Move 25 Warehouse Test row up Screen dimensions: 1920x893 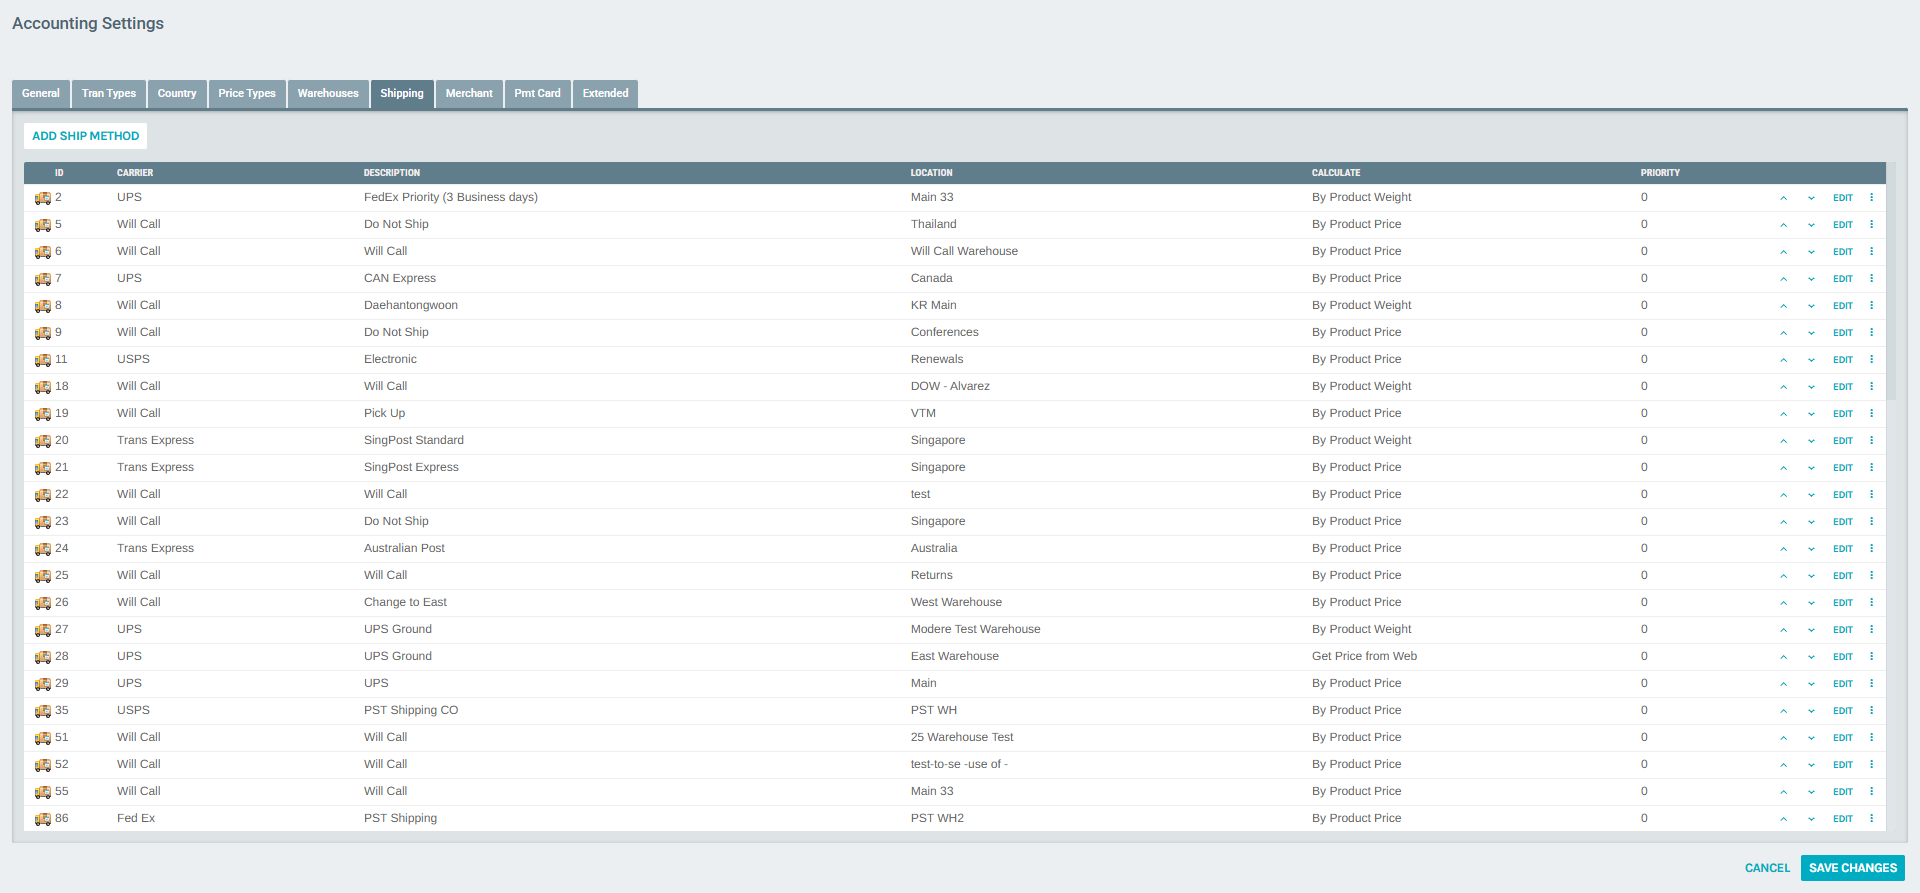[x=1783, y=738]
